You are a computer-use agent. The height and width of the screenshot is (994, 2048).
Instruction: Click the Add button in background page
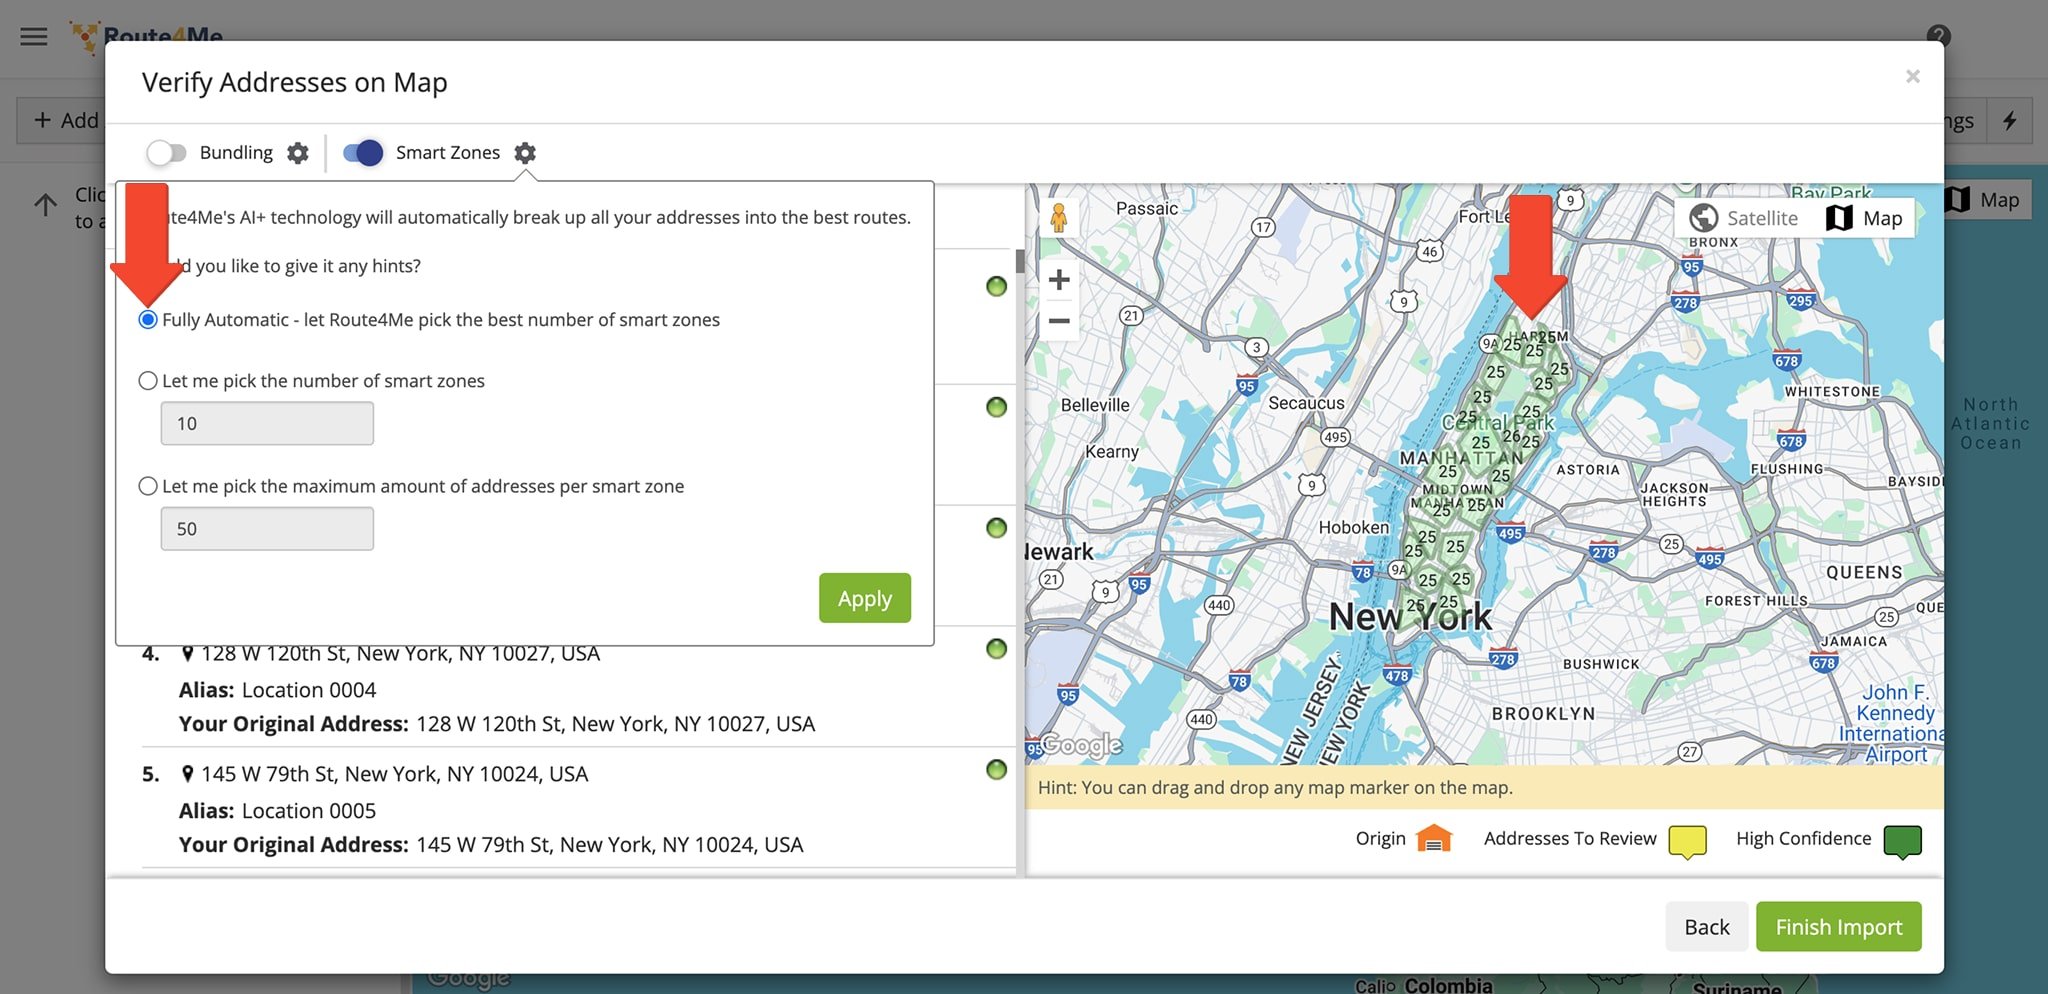tap(62, 120)
